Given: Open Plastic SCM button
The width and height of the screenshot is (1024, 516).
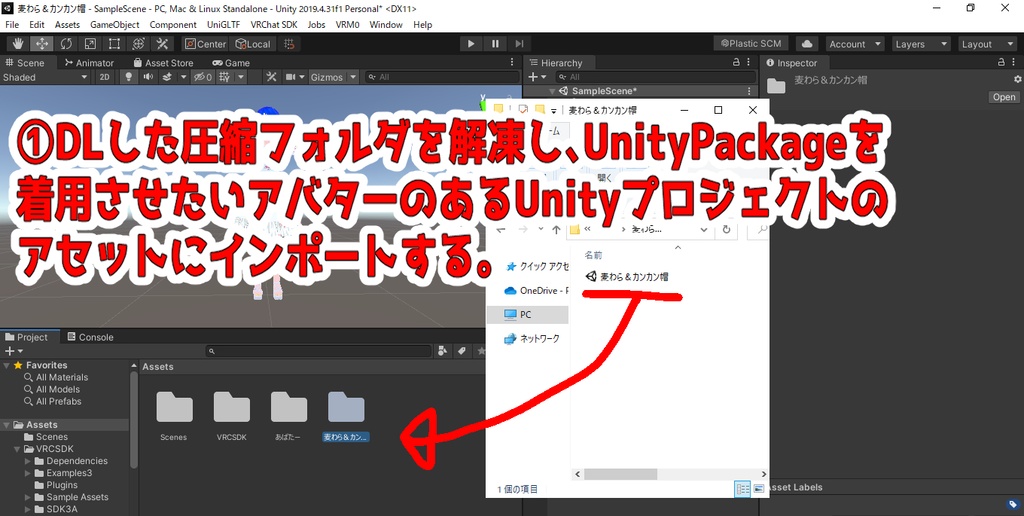Looking at the screenshot, I should 751,44.
